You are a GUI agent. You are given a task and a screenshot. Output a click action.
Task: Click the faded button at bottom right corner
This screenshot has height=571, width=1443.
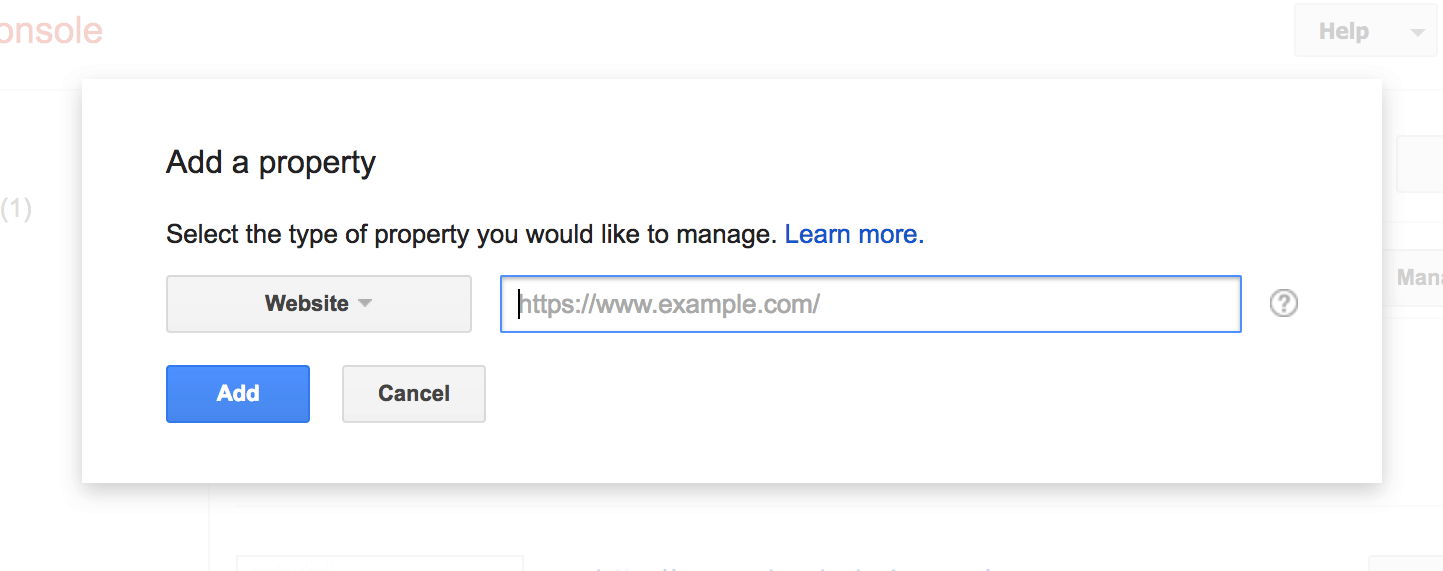(x=1405, y=563)
